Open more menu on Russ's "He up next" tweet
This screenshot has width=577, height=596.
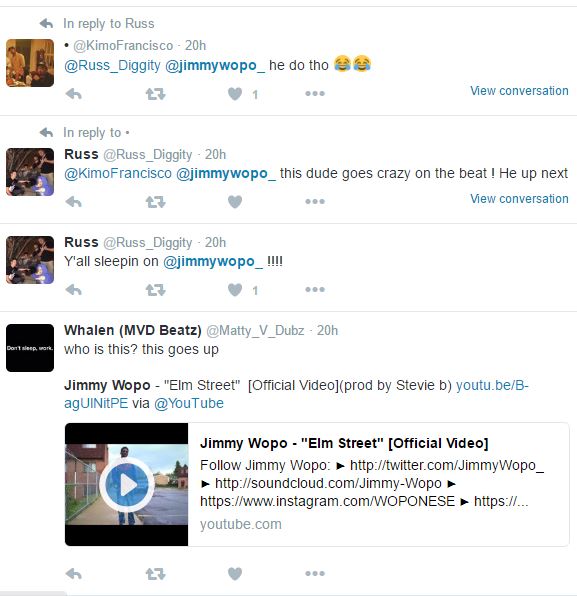point(315,201)
